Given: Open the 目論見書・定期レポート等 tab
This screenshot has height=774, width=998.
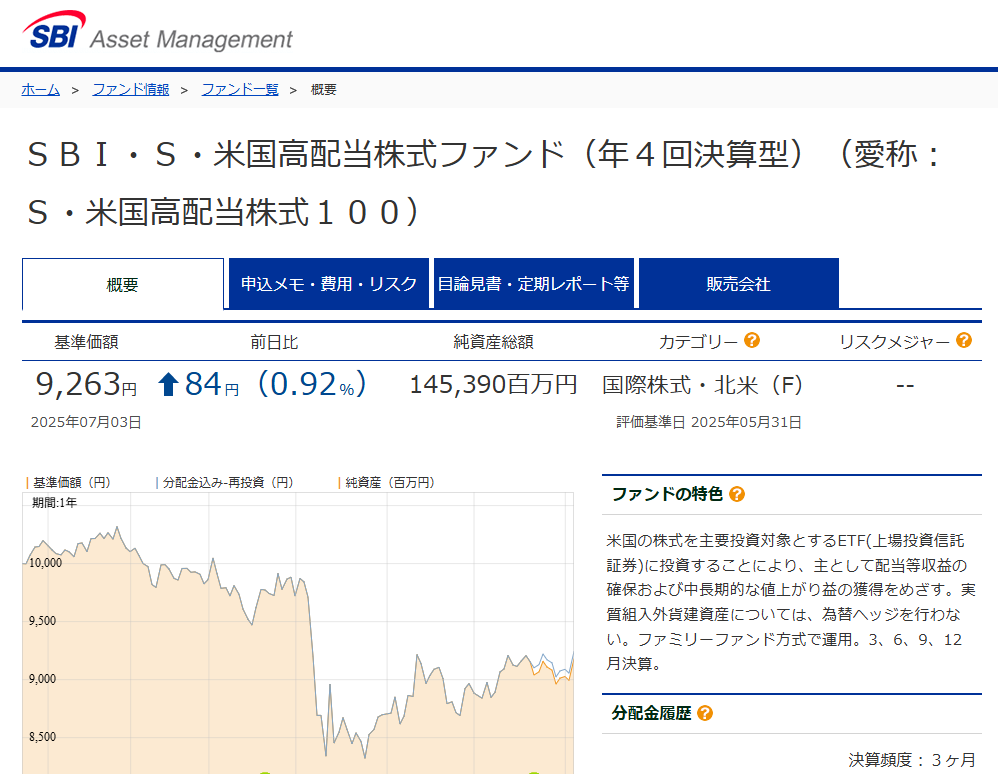Looking at the screenshot, I should click(x=533, y=284).
